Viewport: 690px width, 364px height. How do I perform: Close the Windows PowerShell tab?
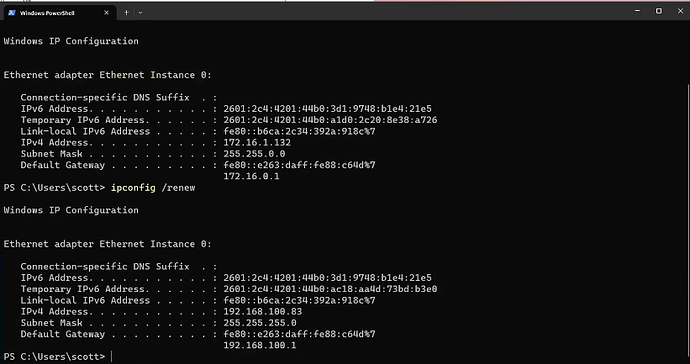click(x=106, y=13)
